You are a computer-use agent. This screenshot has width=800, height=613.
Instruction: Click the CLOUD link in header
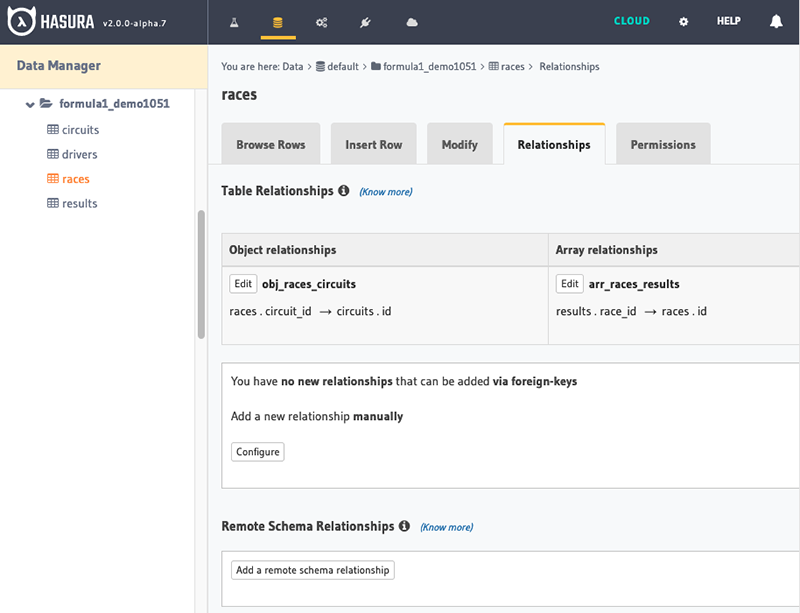(632, 21)
